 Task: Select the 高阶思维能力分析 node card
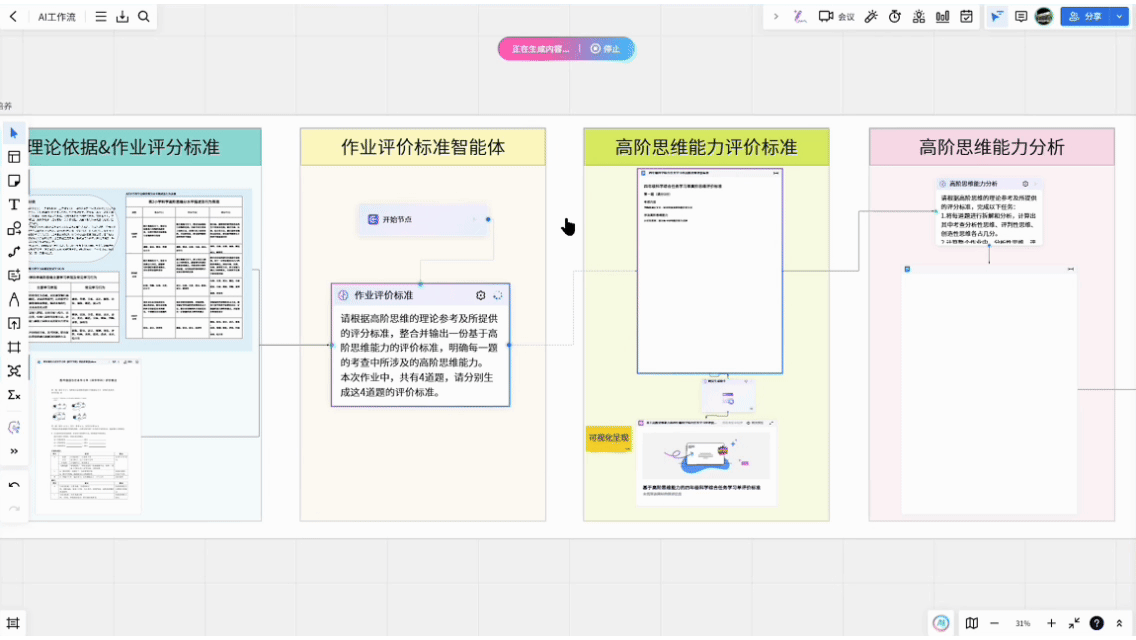coord(989,211)
